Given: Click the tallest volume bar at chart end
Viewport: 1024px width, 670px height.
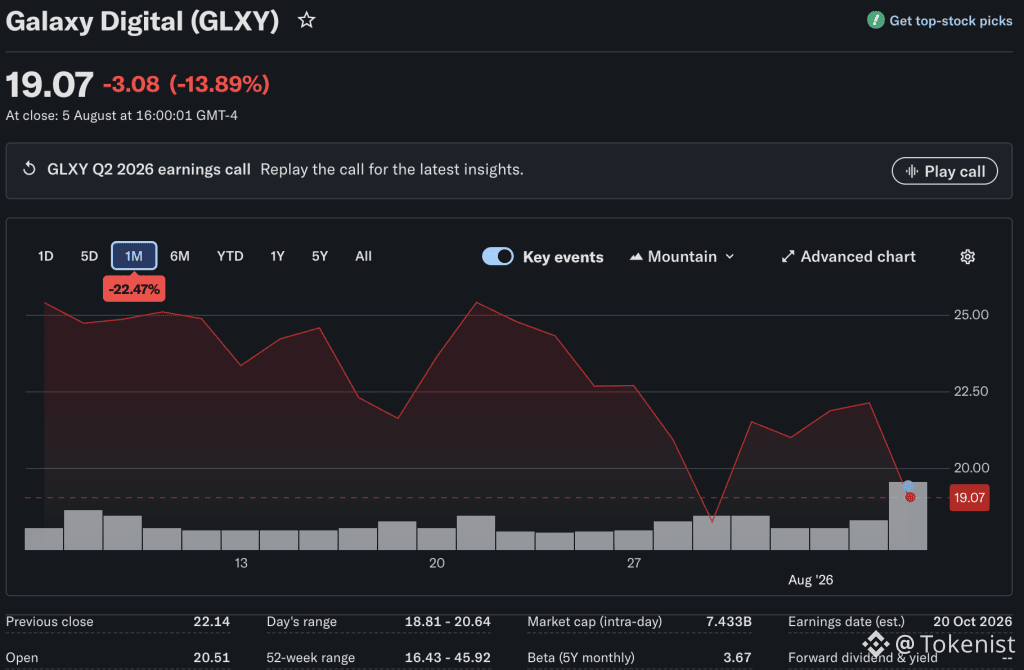Looking at the screenshot, I should click(908, 516).
